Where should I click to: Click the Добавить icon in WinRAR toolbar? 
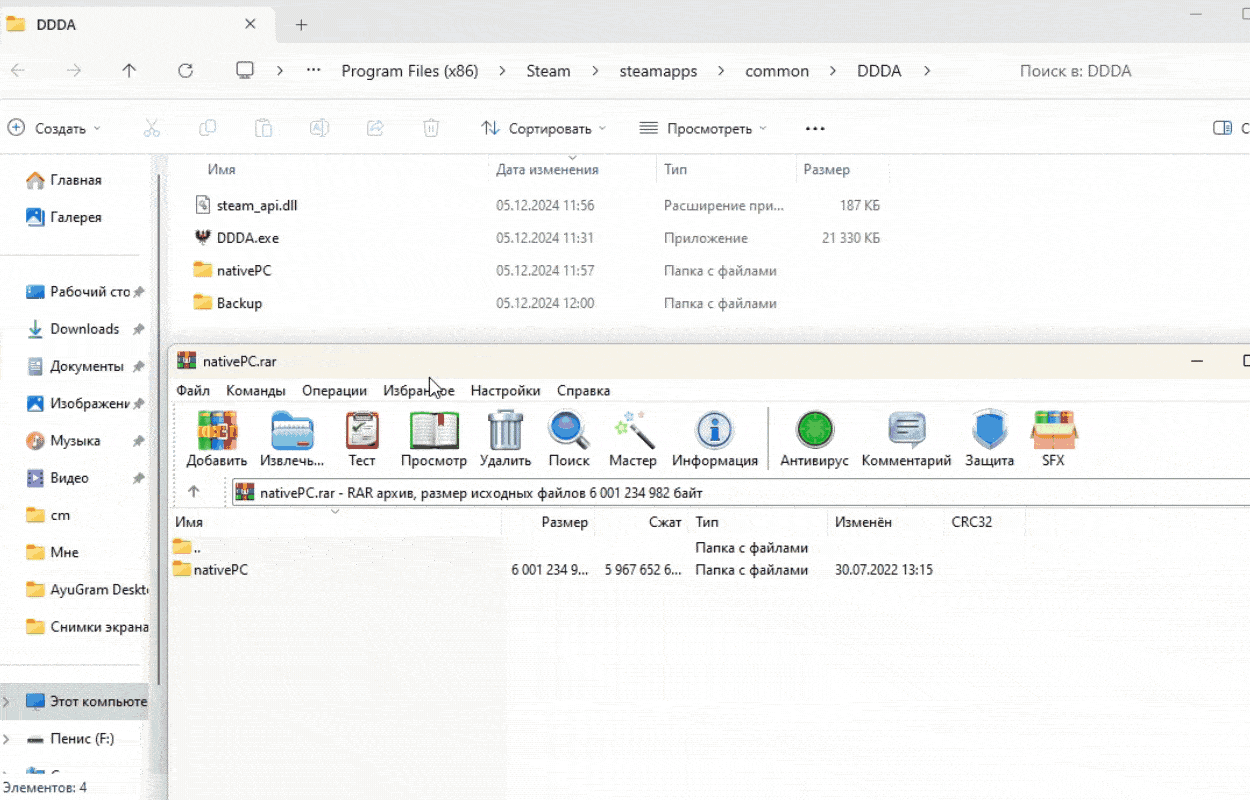(217, 439)
